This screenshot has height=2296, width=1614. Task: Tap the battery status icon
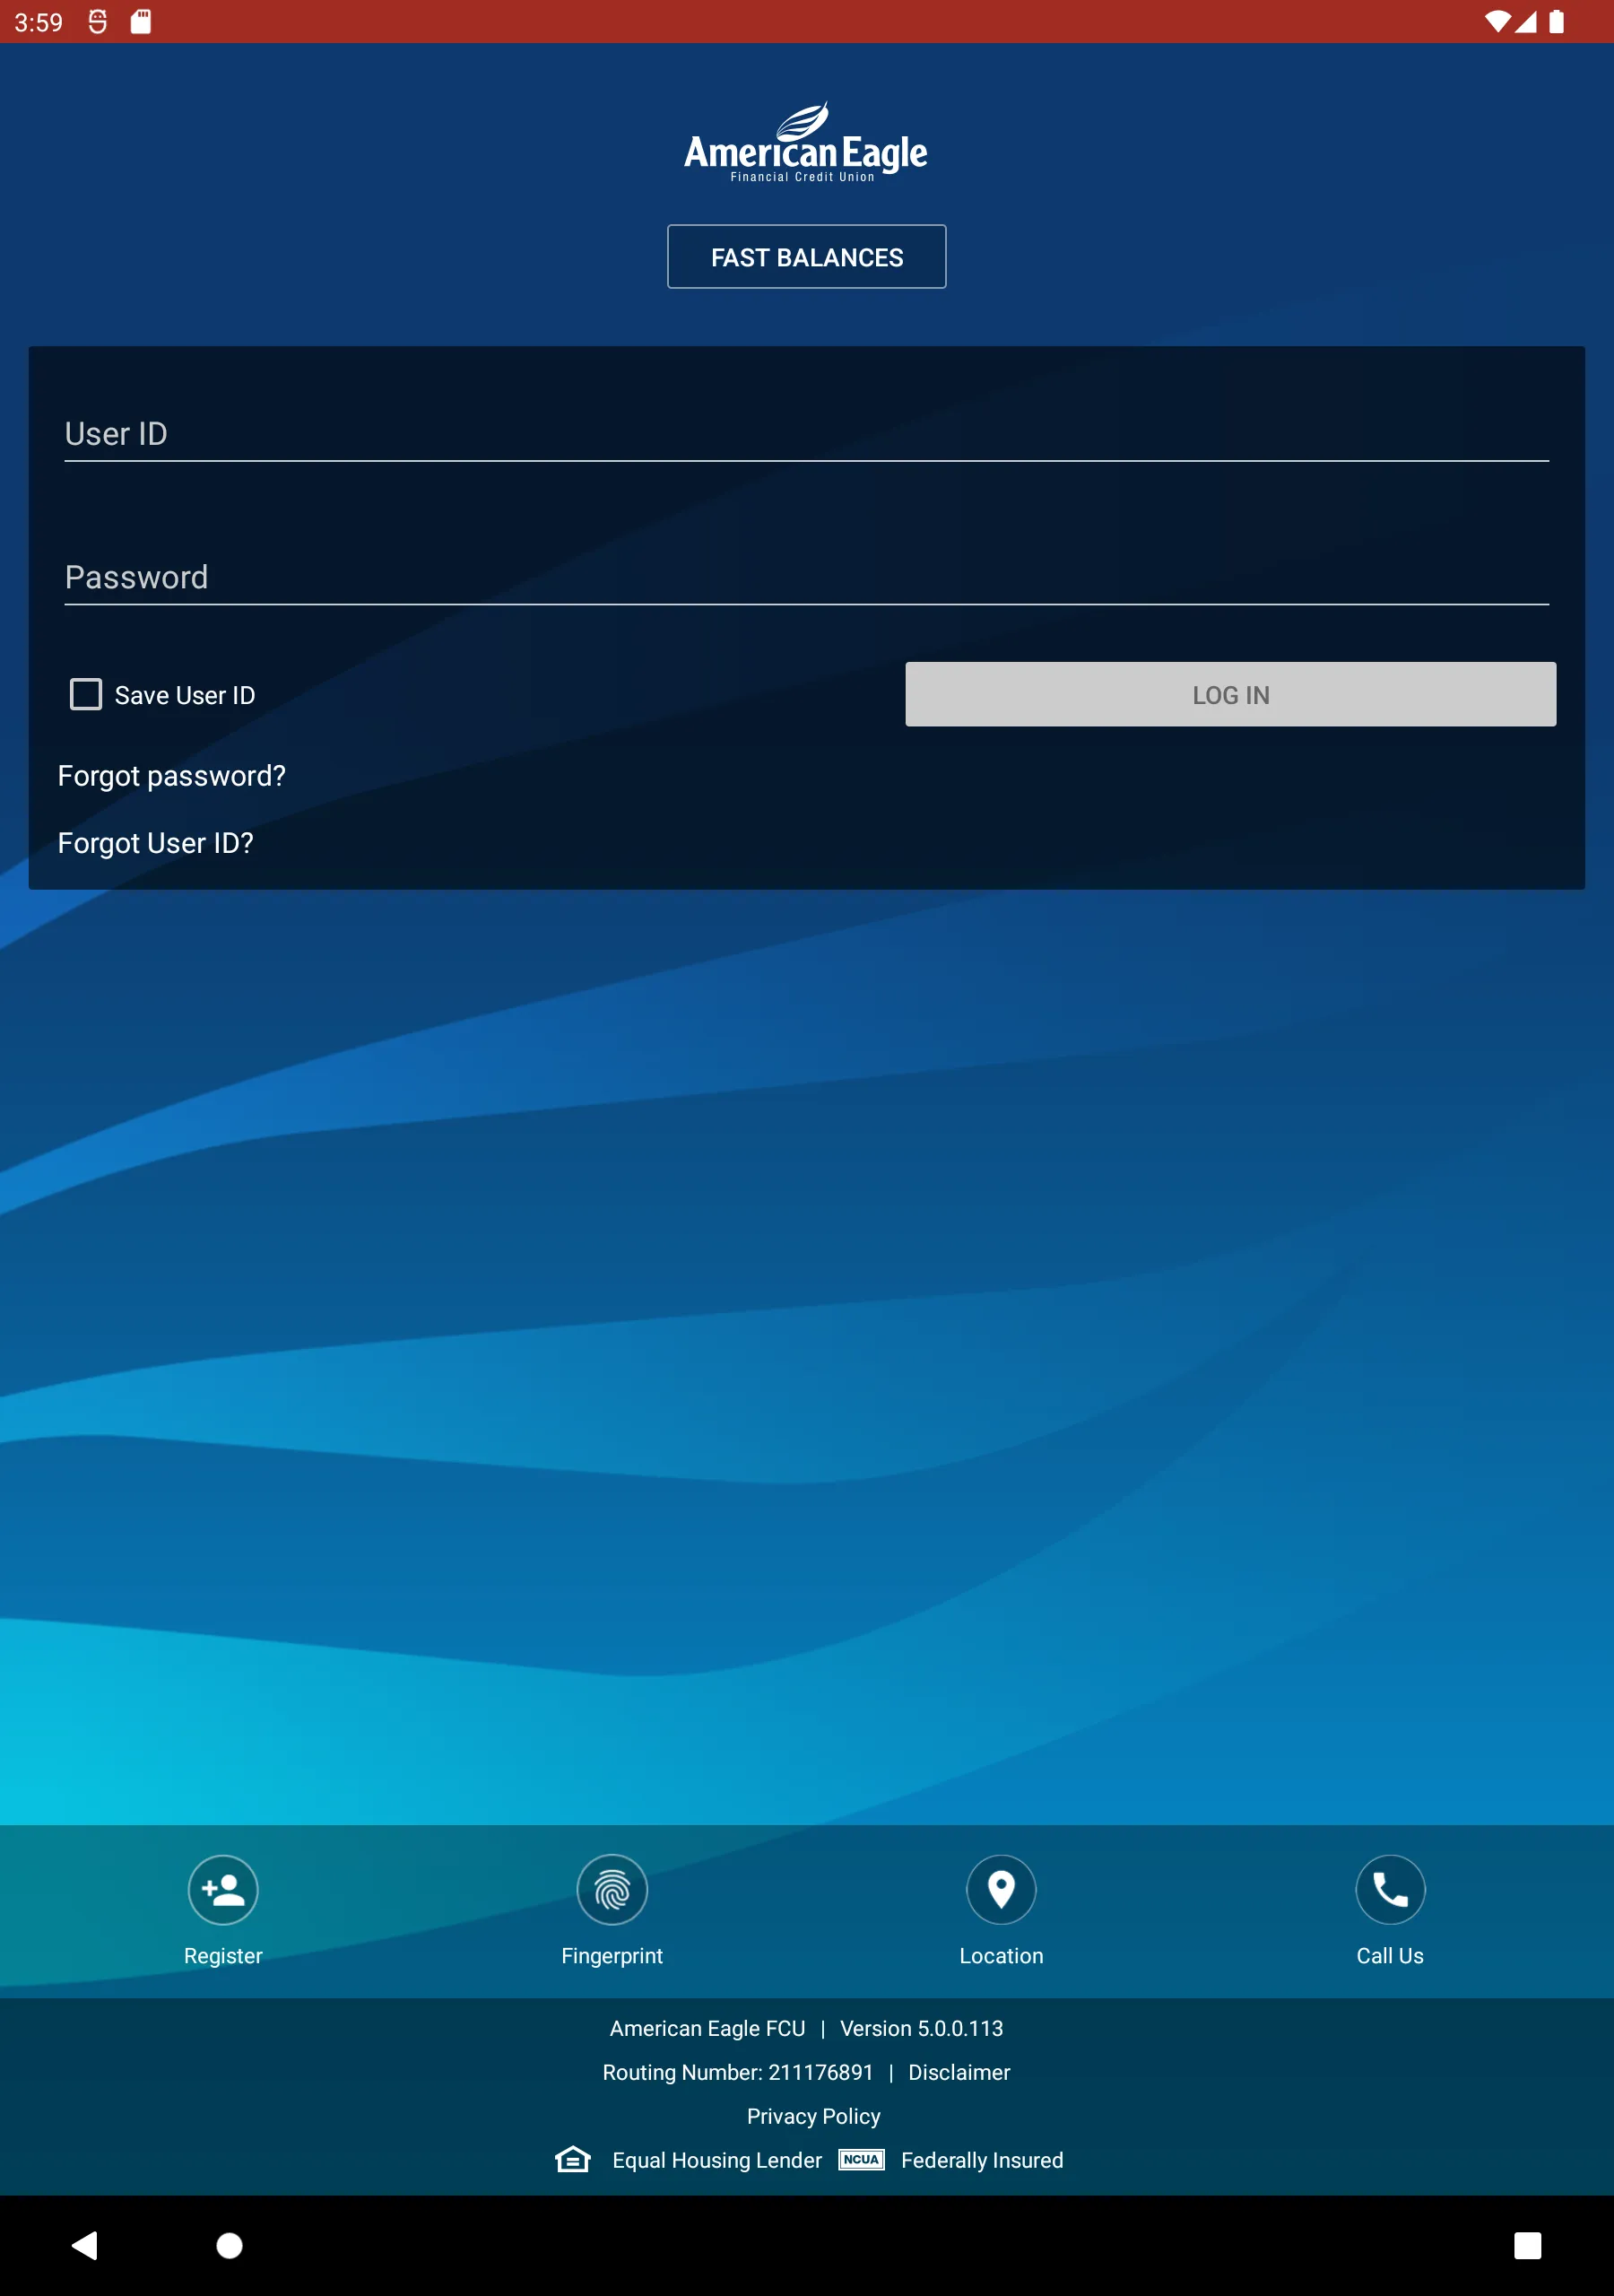coord(1556,21)
